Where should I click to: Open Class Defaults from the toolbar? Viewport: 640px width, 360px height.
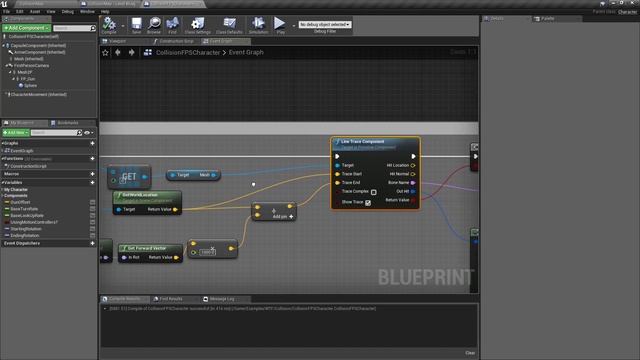229,25
